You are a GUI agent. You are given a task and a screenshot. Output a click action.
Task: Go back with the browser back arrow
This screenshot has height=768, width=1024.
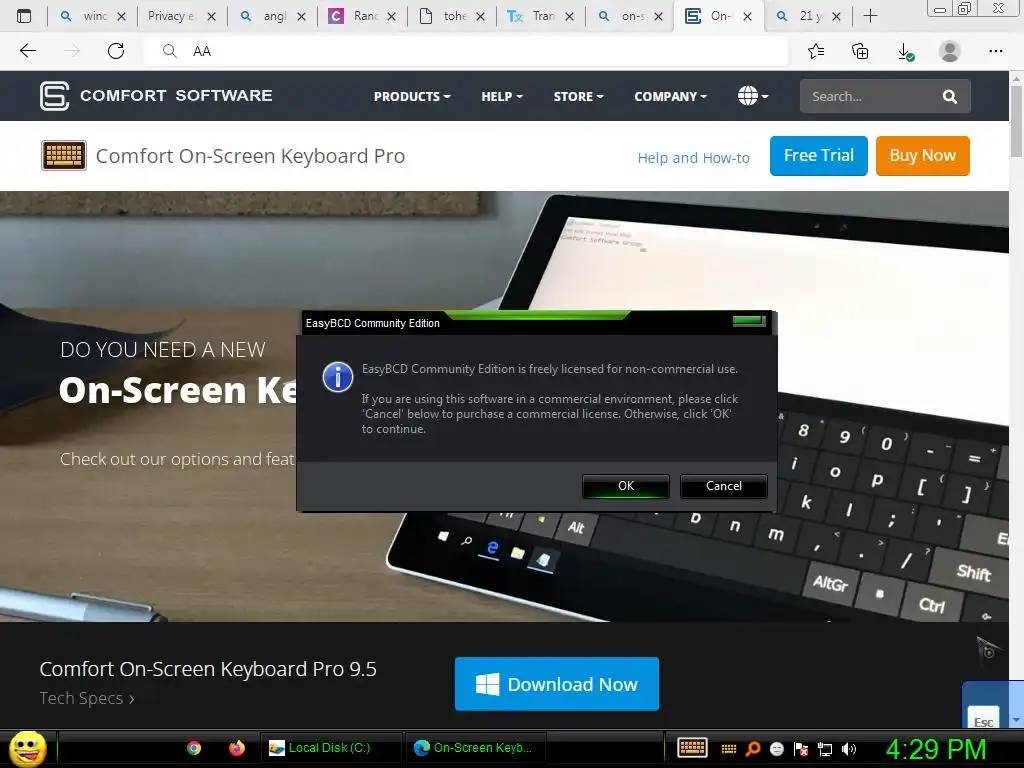tap(27, 51)
